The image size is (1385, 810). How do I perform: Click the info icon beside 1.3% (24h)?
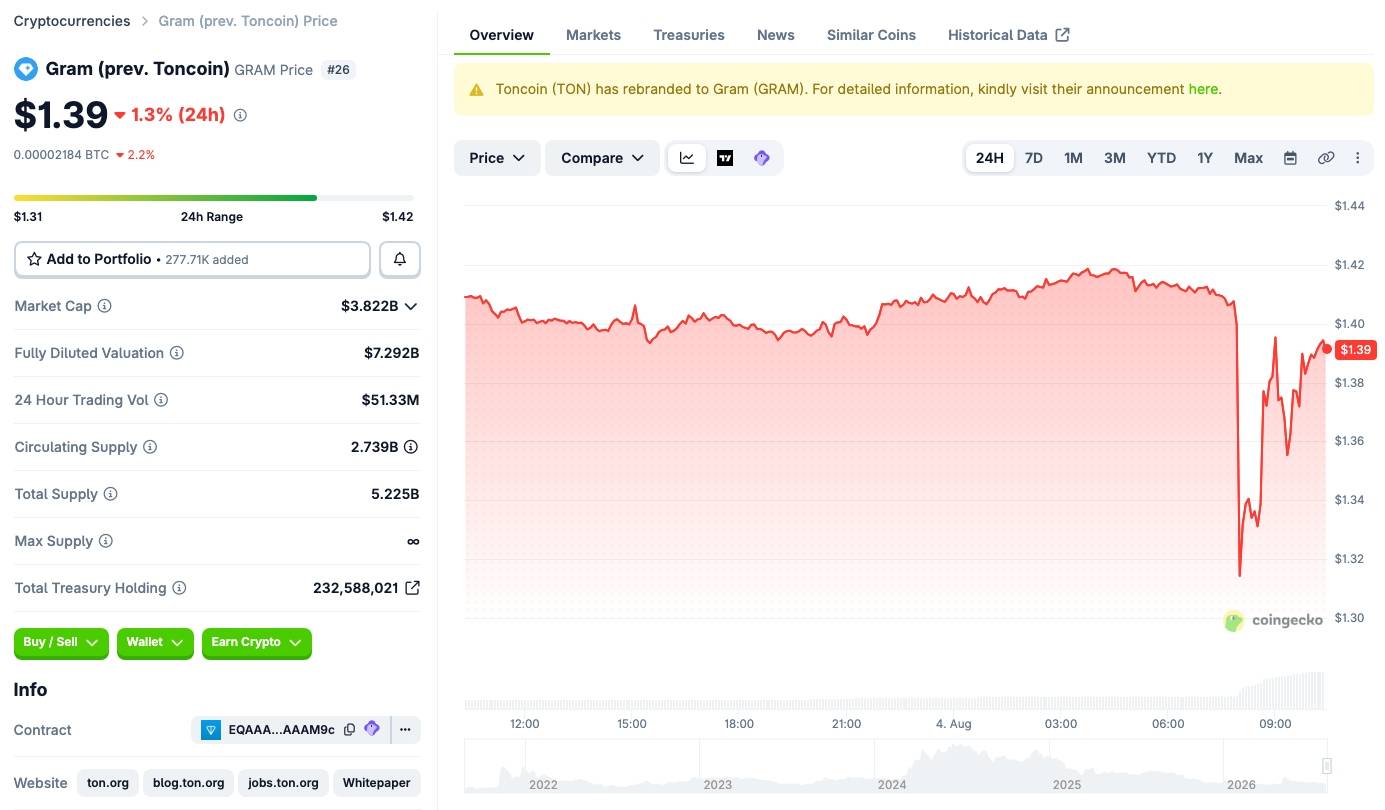(240, 115)
